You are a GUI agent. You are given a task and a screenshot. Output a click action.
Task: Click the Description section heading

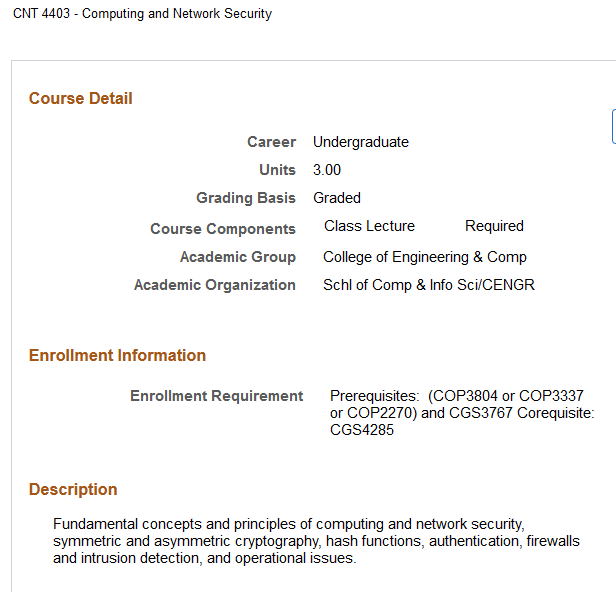(73, 489)
